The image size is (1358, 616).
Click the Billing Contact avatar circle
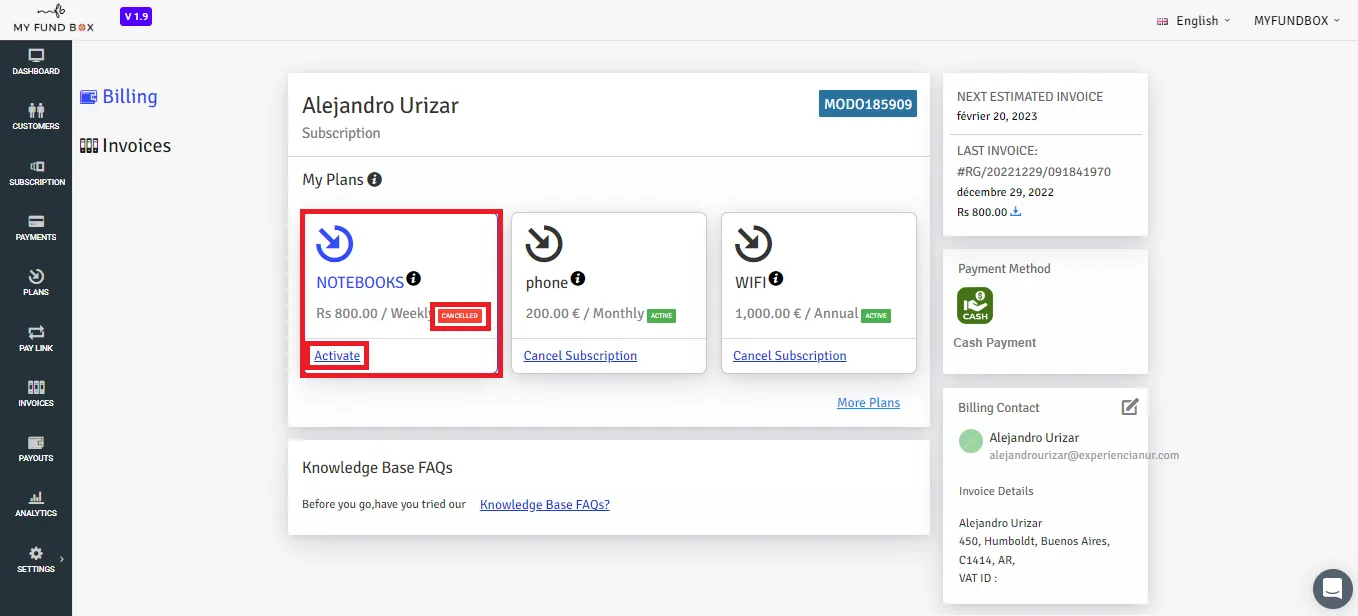pyautogui.click(x=970, y=441)
